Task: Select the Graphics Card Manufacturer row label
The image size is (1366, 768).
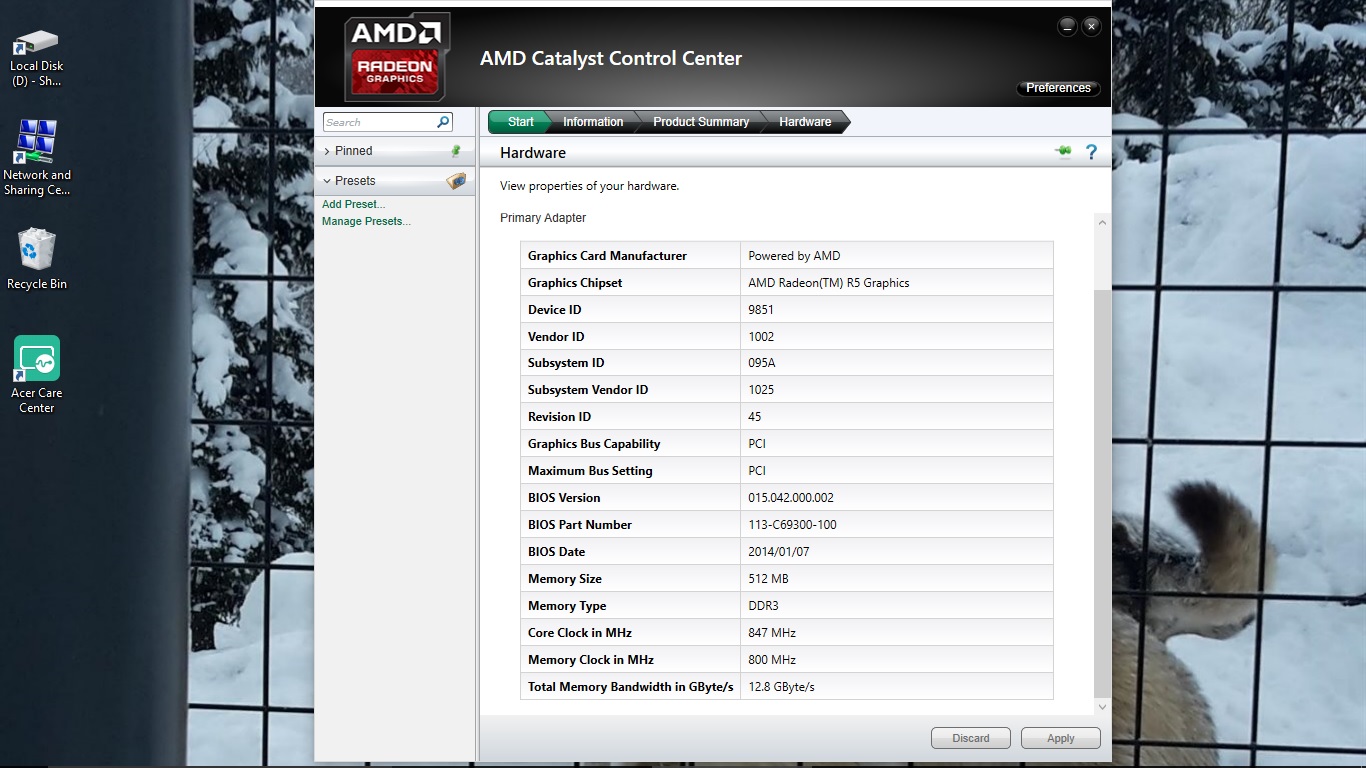Action: pyautogui.click(x=607, y=256)
